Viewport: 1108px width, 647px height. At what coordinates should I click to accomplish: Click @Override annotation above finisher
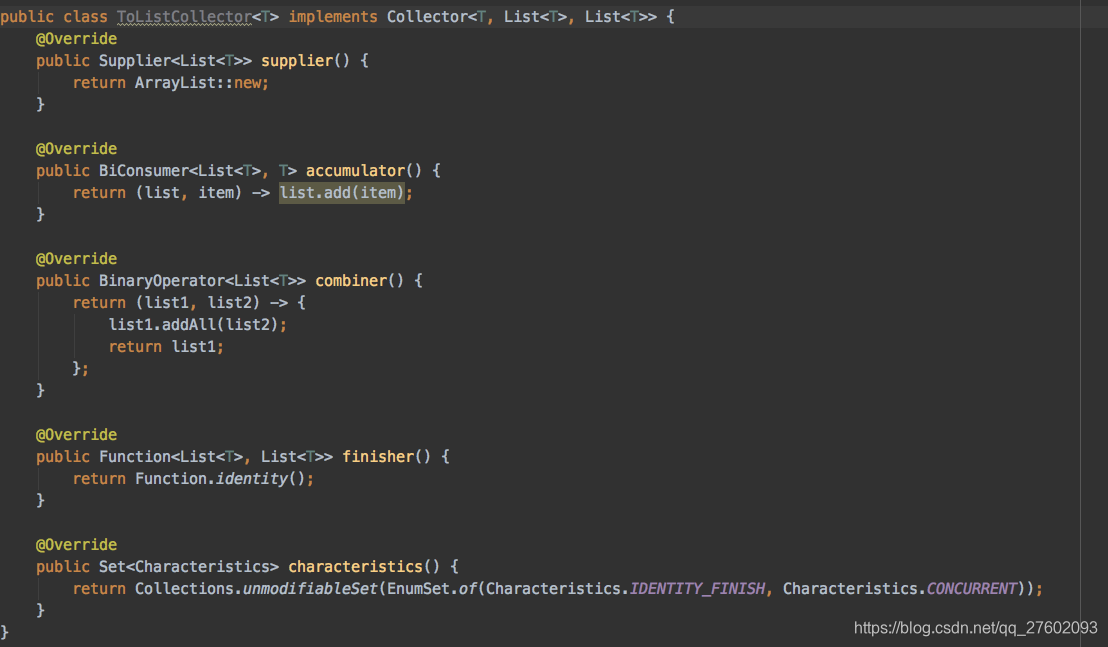pyautogui.click(x=76, y=434)
